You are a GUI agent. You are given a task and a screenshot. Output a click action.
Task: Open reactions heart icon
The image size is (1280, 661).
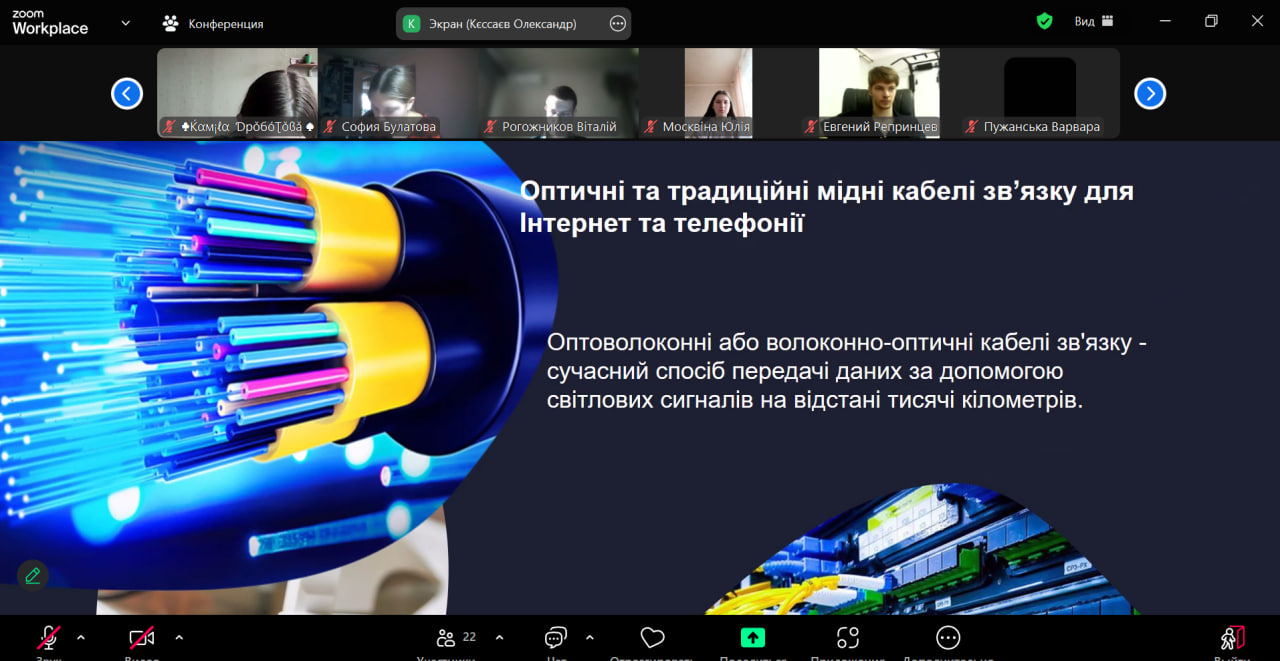point(652,638)
